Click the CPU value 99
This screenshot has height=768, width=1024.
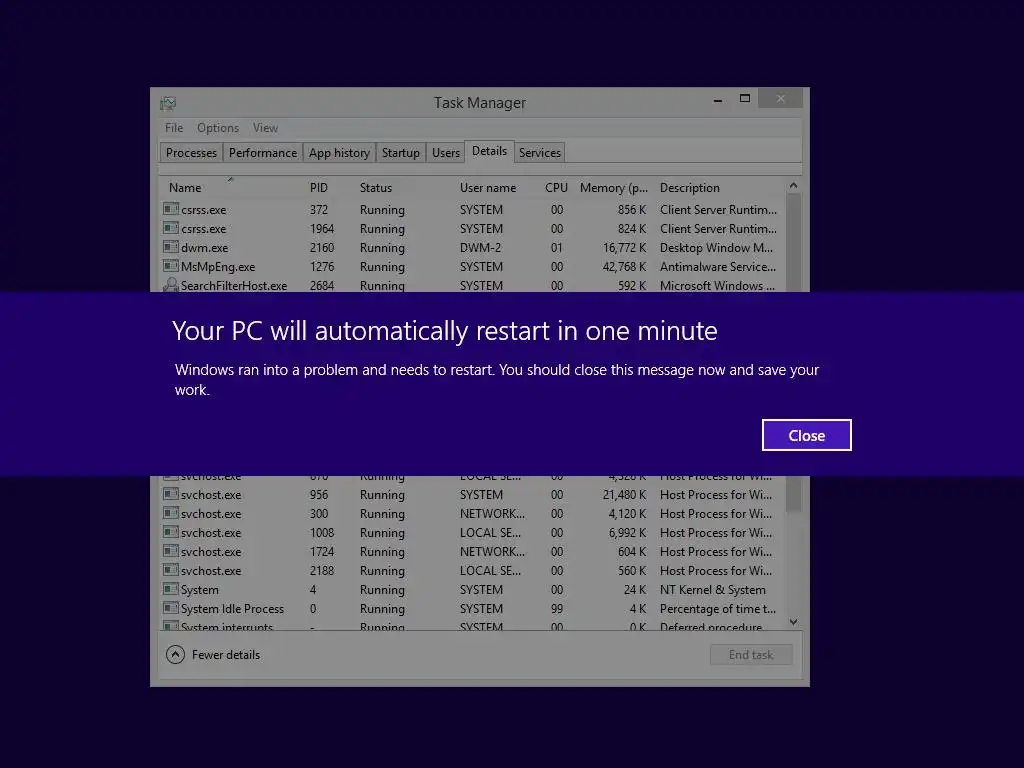click(556, 609)
